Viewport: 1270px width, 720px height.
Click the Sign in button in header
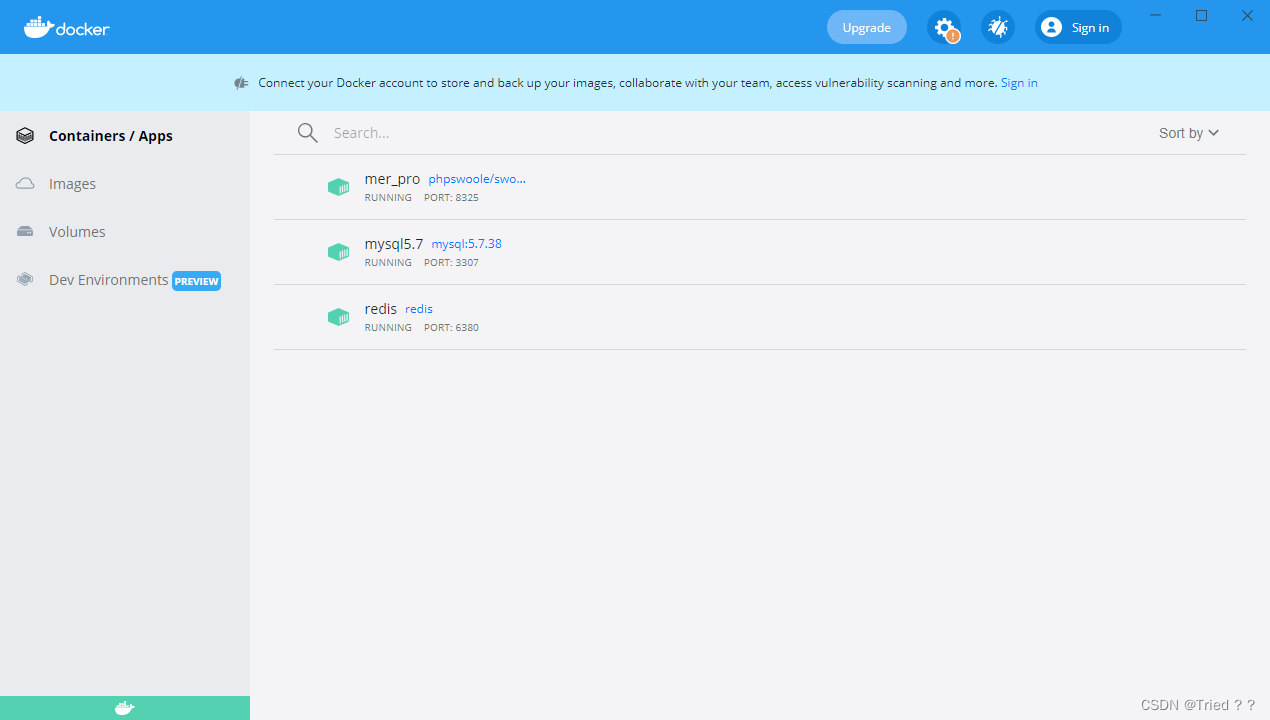tap(1078, 27)
